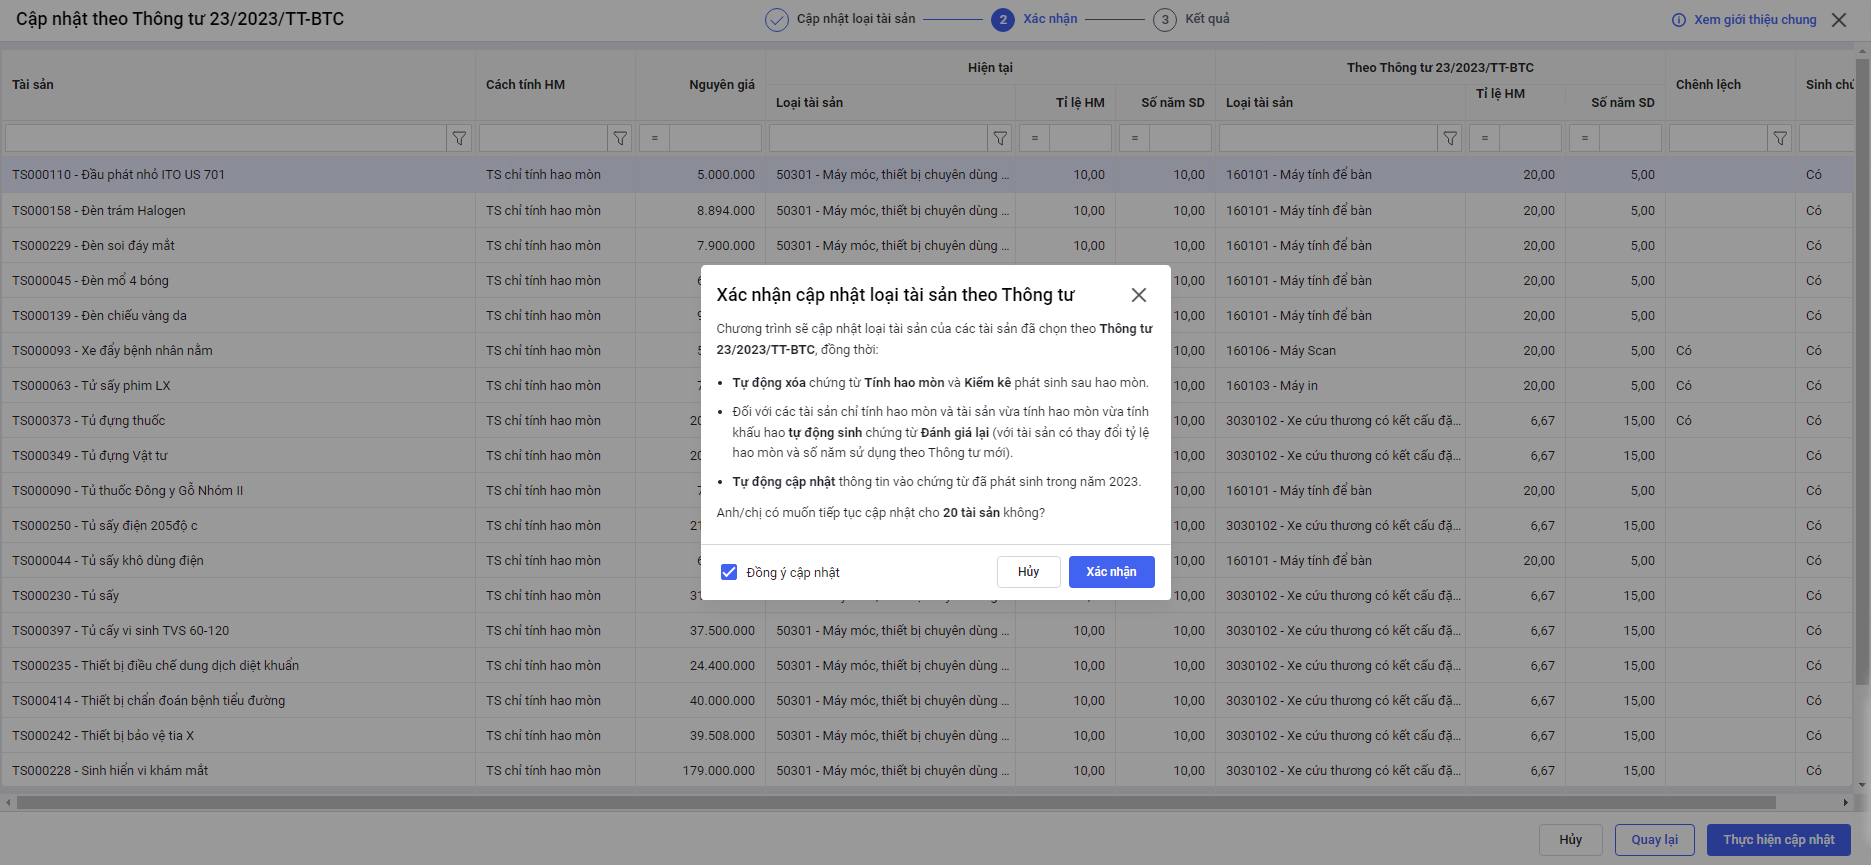Viewport: 1871px width, 865px height.
Task: Open filter icon in Chênh lệch column
Action: coord(1780,139)
